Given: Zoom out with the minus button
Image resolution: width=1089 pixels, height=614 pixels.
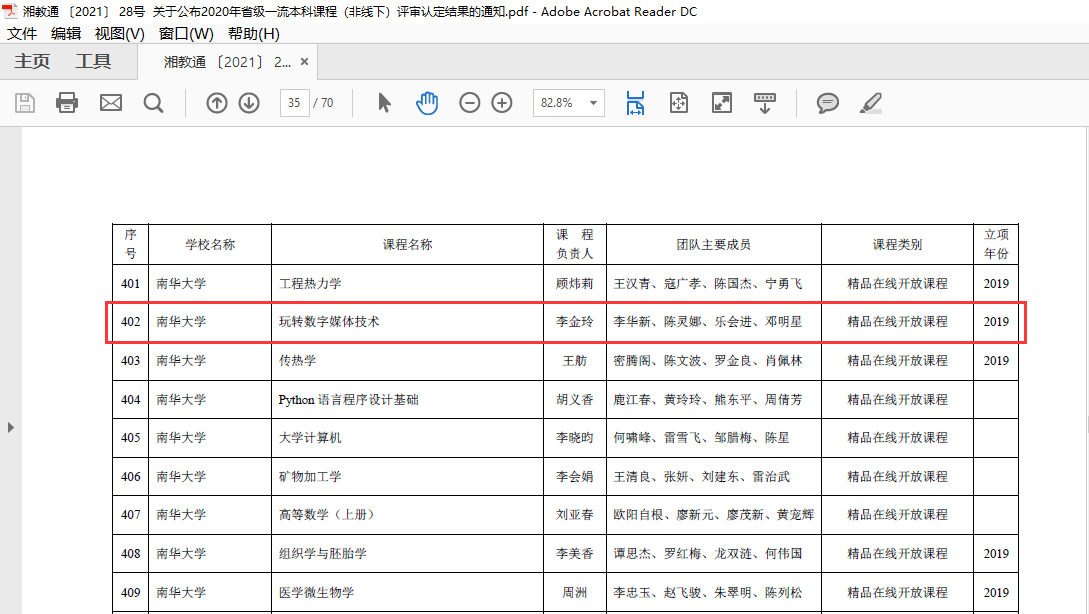Looking at the screenshot, I should pyautogui.click(x=470, y=103).
